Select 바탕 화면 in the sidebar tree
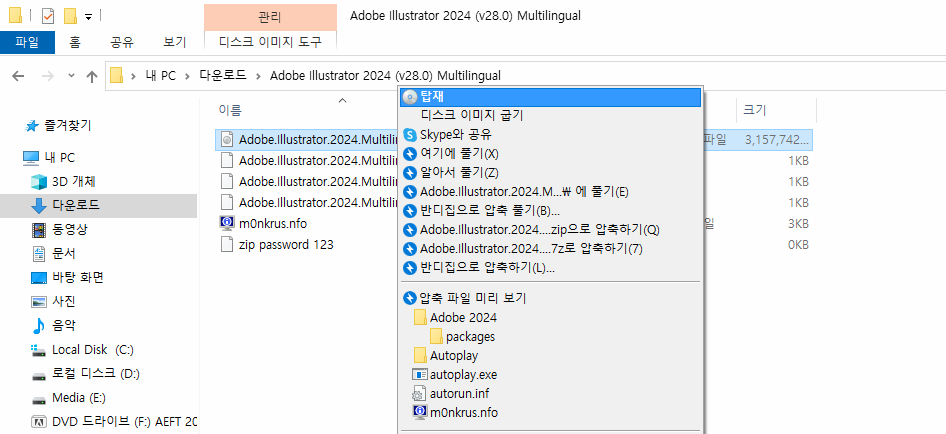This screenshot has height=434, width=946. 78,278
